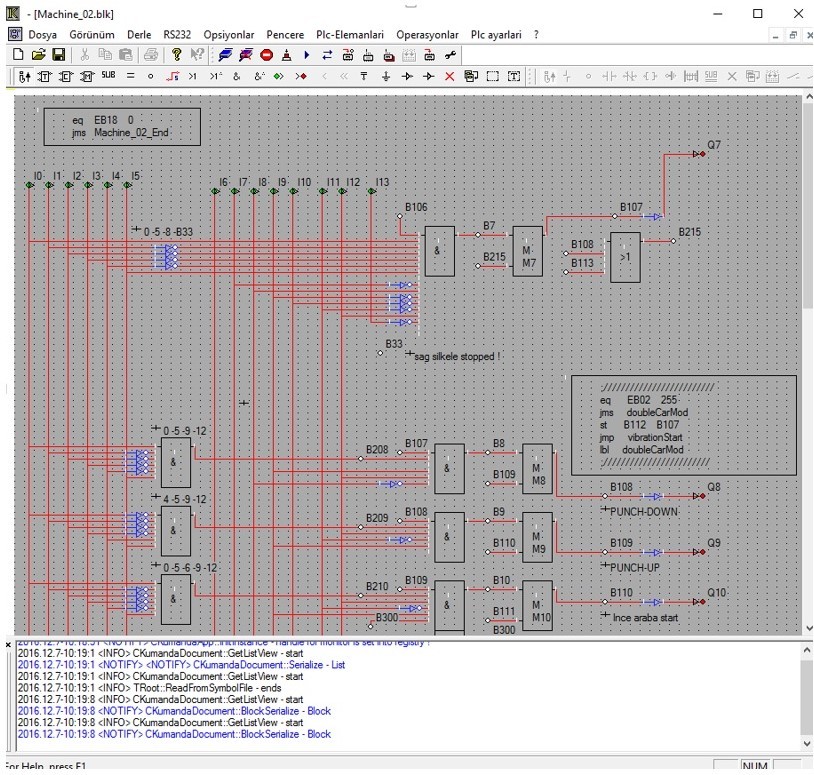Click the download-to-PLC stamp icon
The height and width of the screenshot is (775, 814).
[287, 55]
